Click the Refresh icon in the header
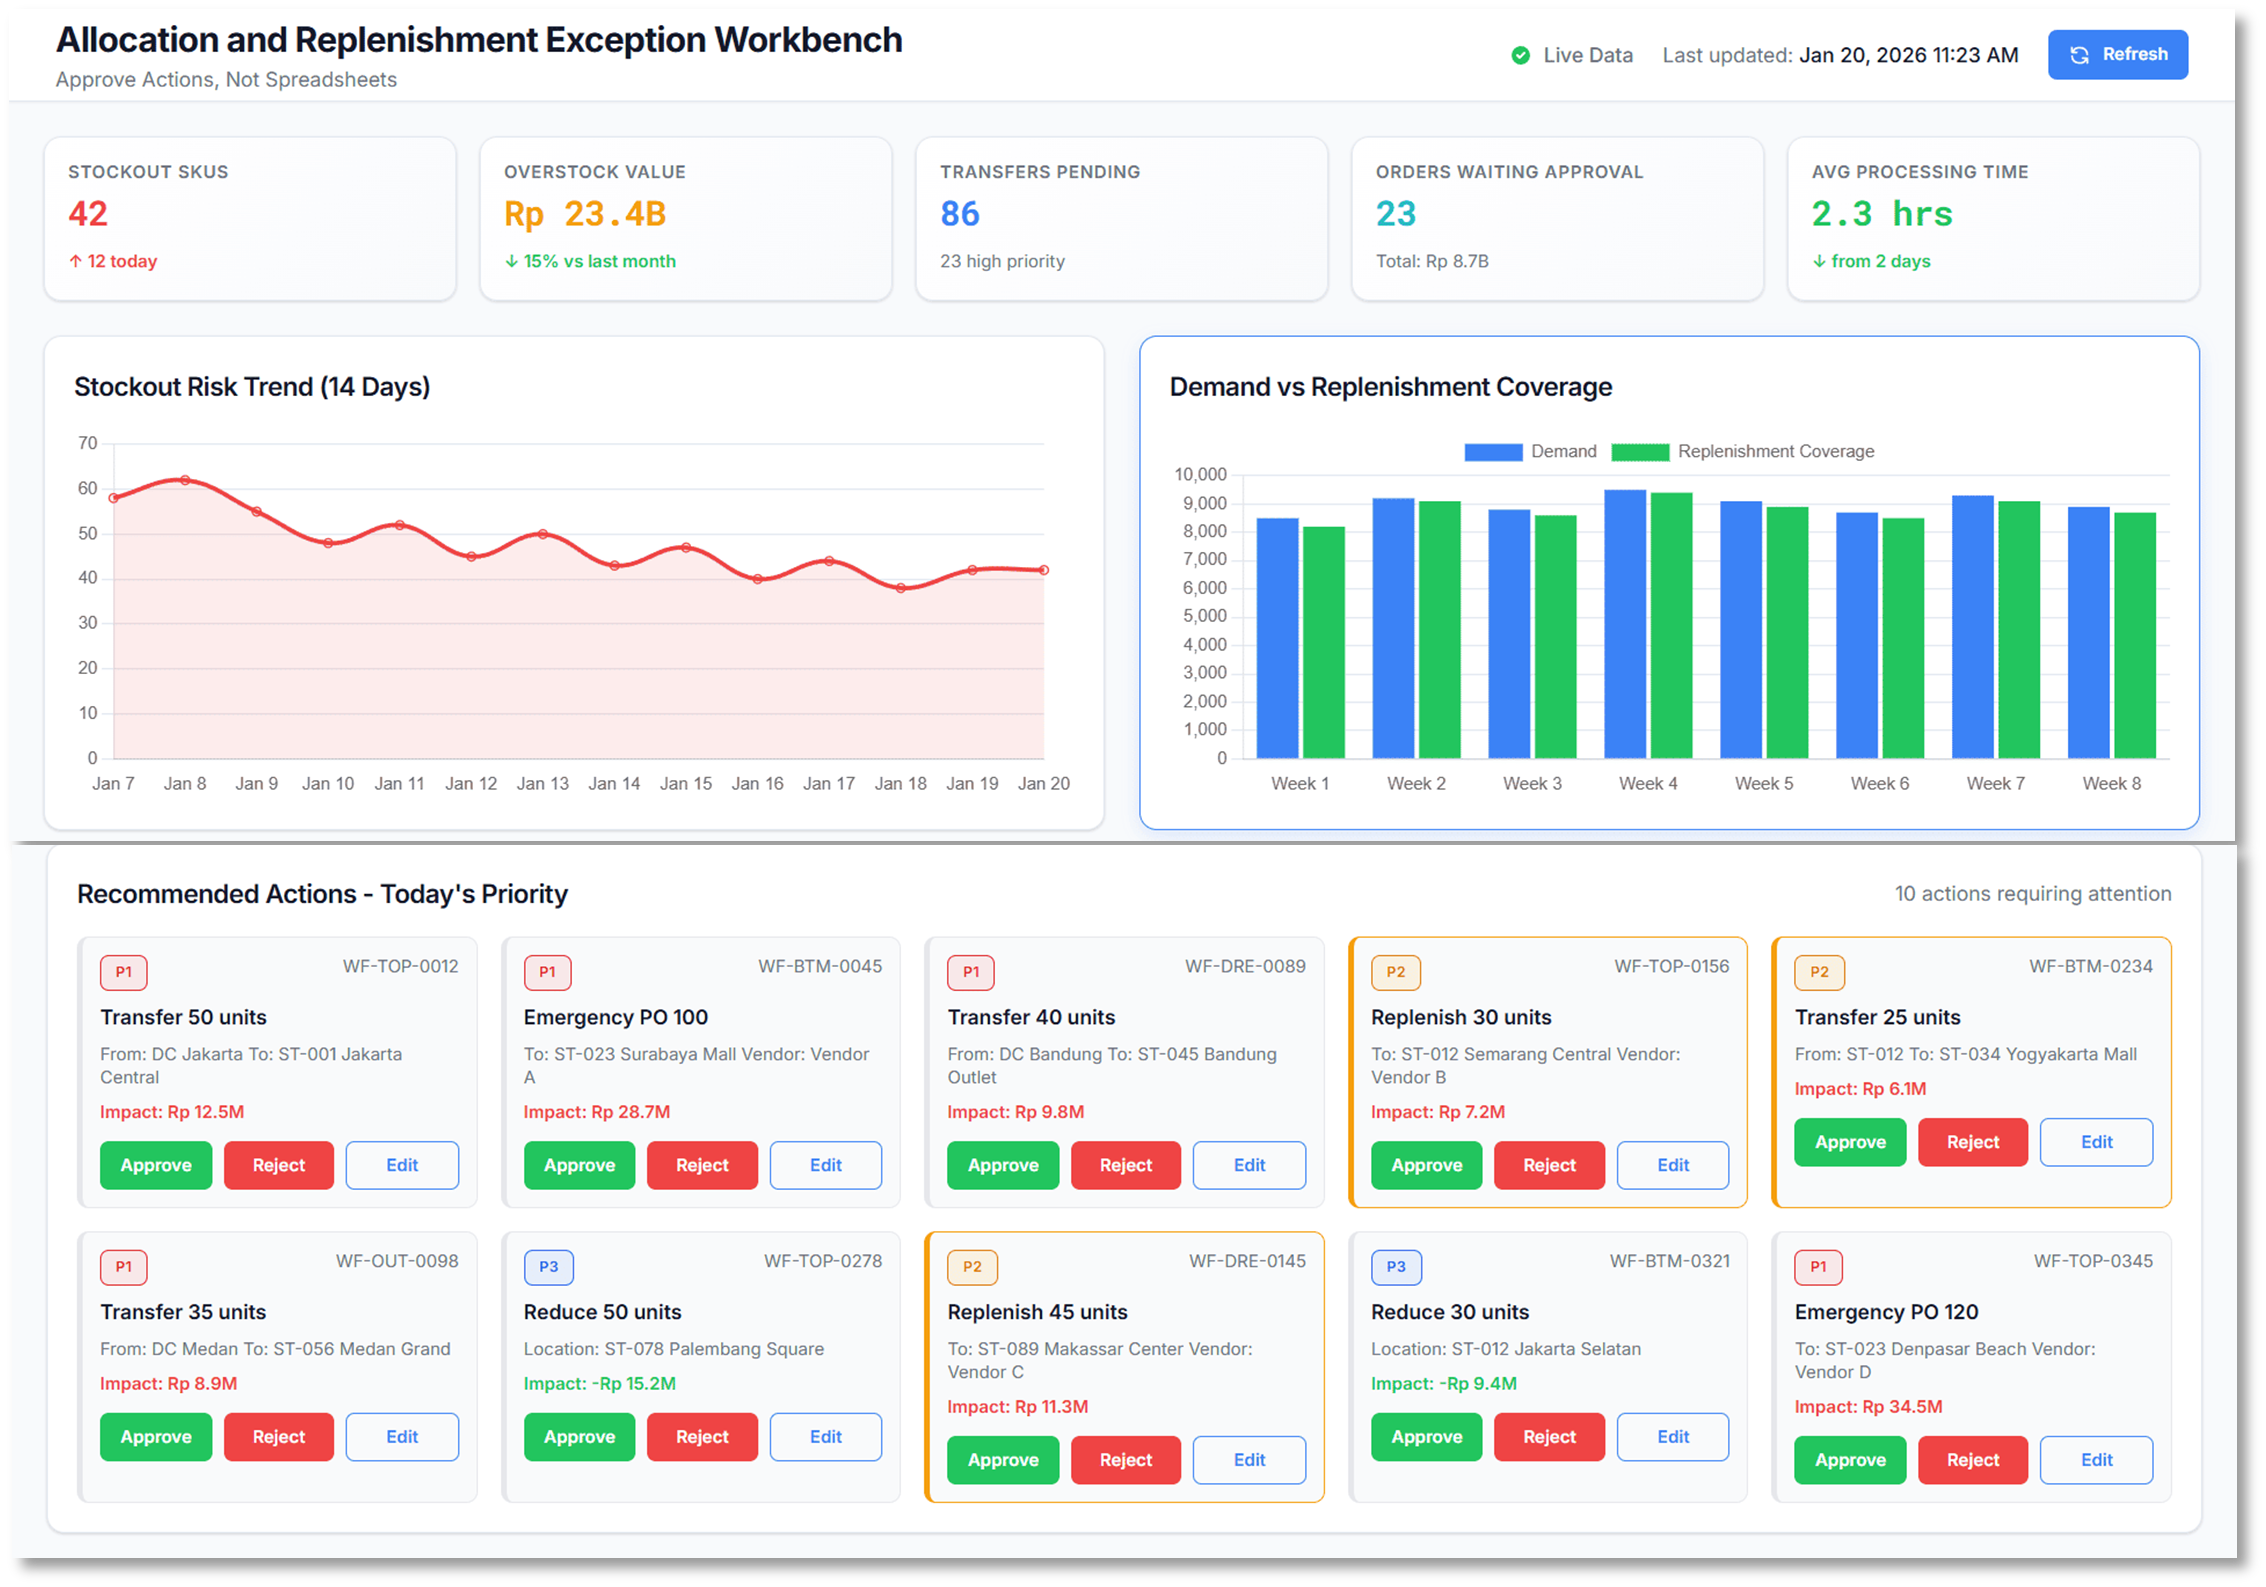Screen dimensions: 2266x1587 (2083, 55)
